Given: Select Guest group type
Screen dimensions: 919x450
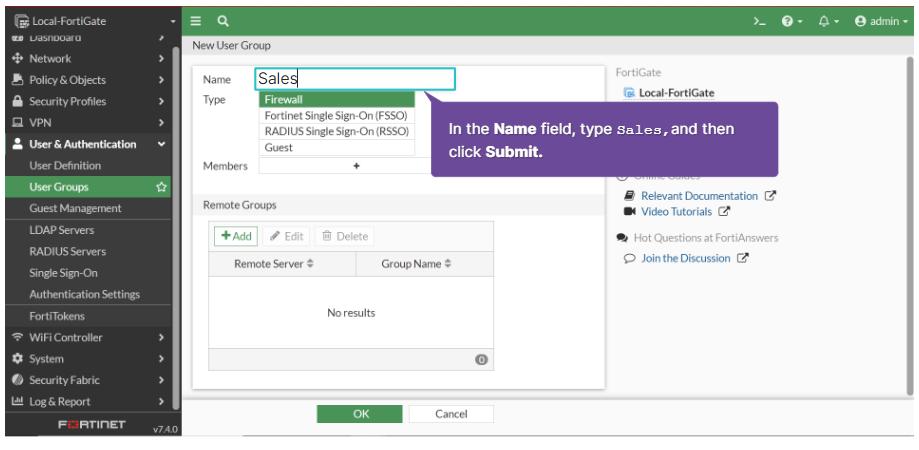Looking at the screenshot, I should coord(336,148).
